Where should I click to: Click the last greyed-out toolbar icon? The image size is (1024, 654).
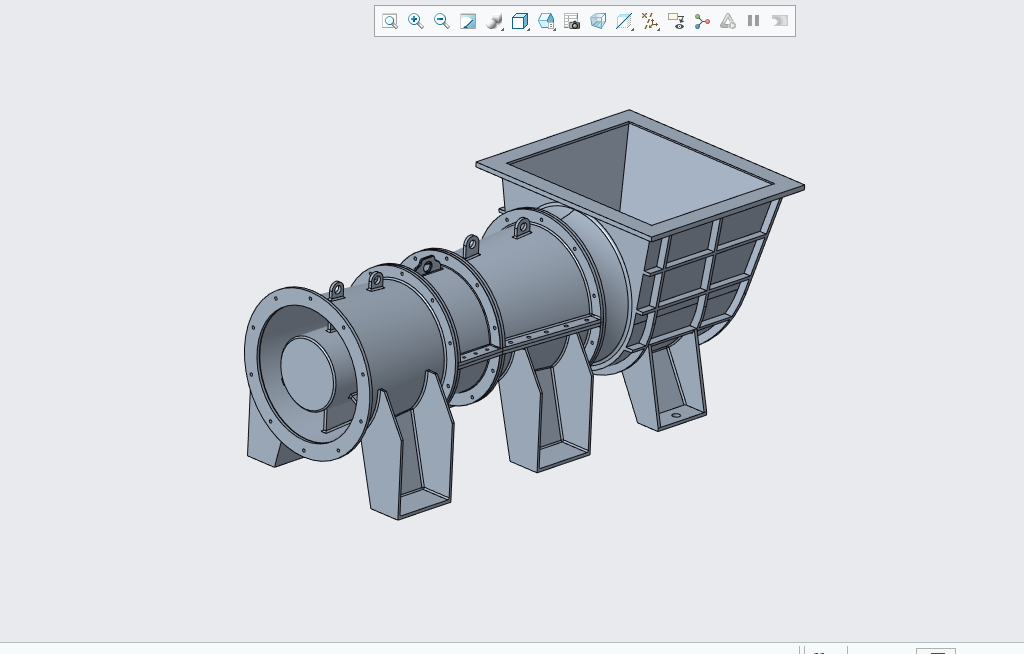780,21
